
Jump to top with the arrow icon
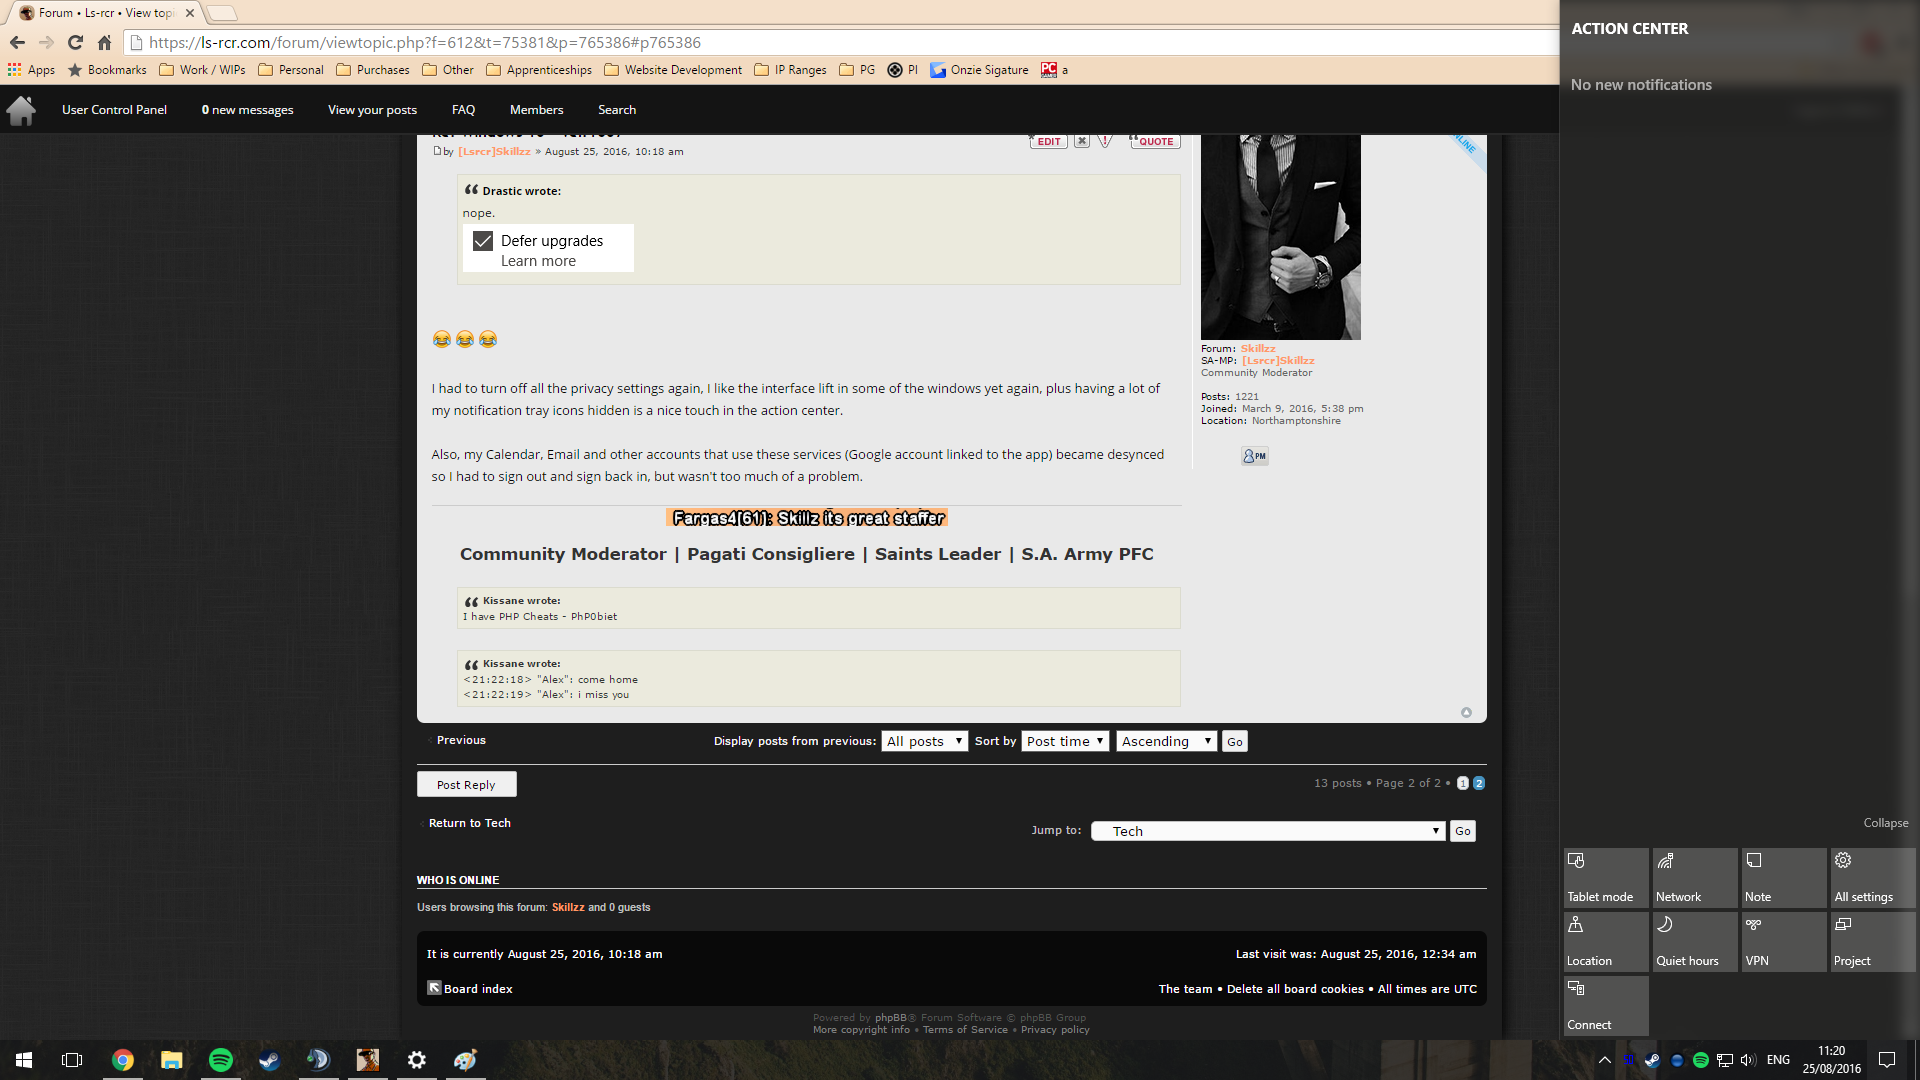point(1466,712)
